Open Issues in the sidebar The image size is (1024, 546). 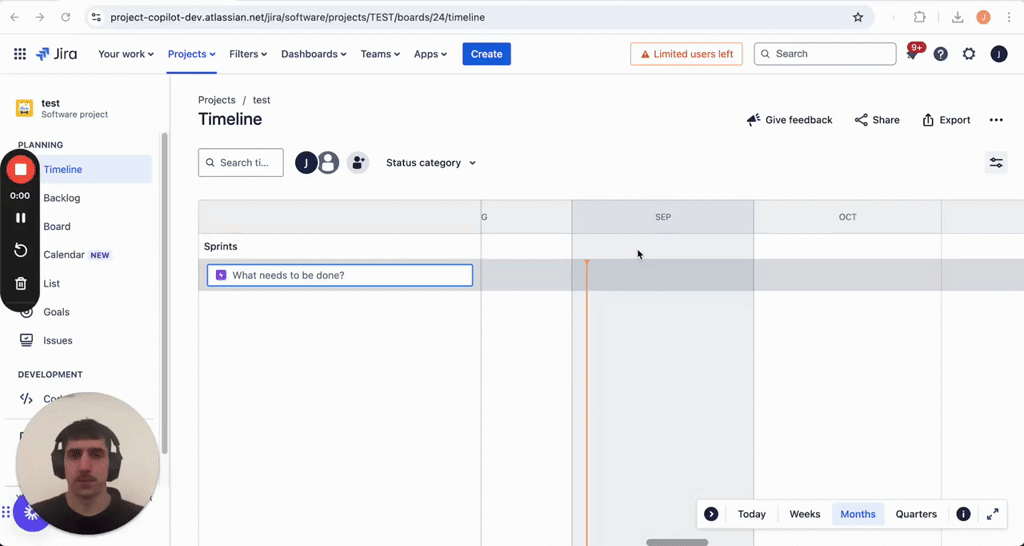coord(57,340)
